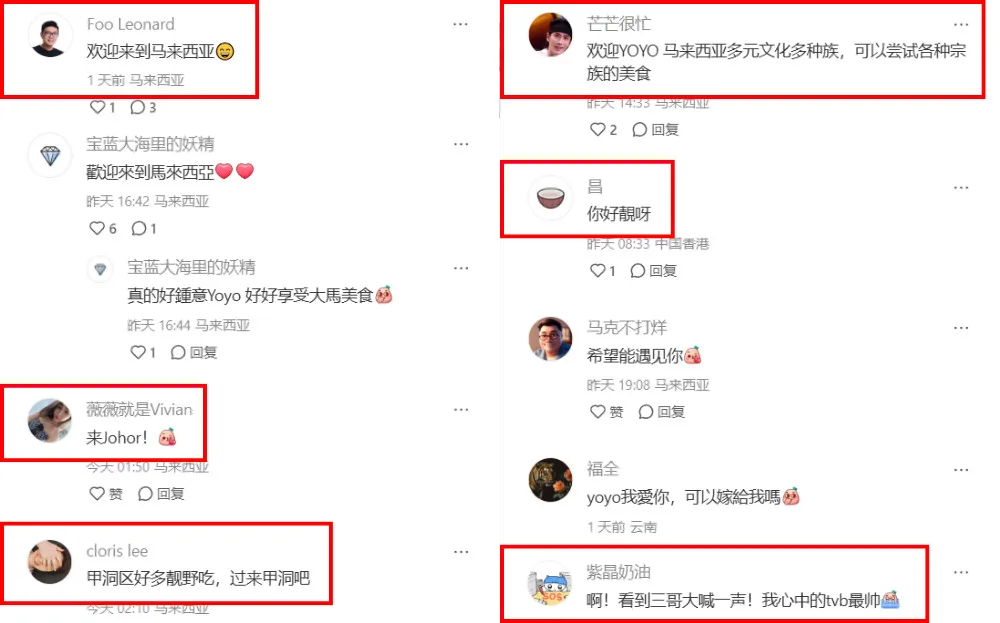
Task: Reply to 芒芒很忙's comment
Action: (640, 129)
